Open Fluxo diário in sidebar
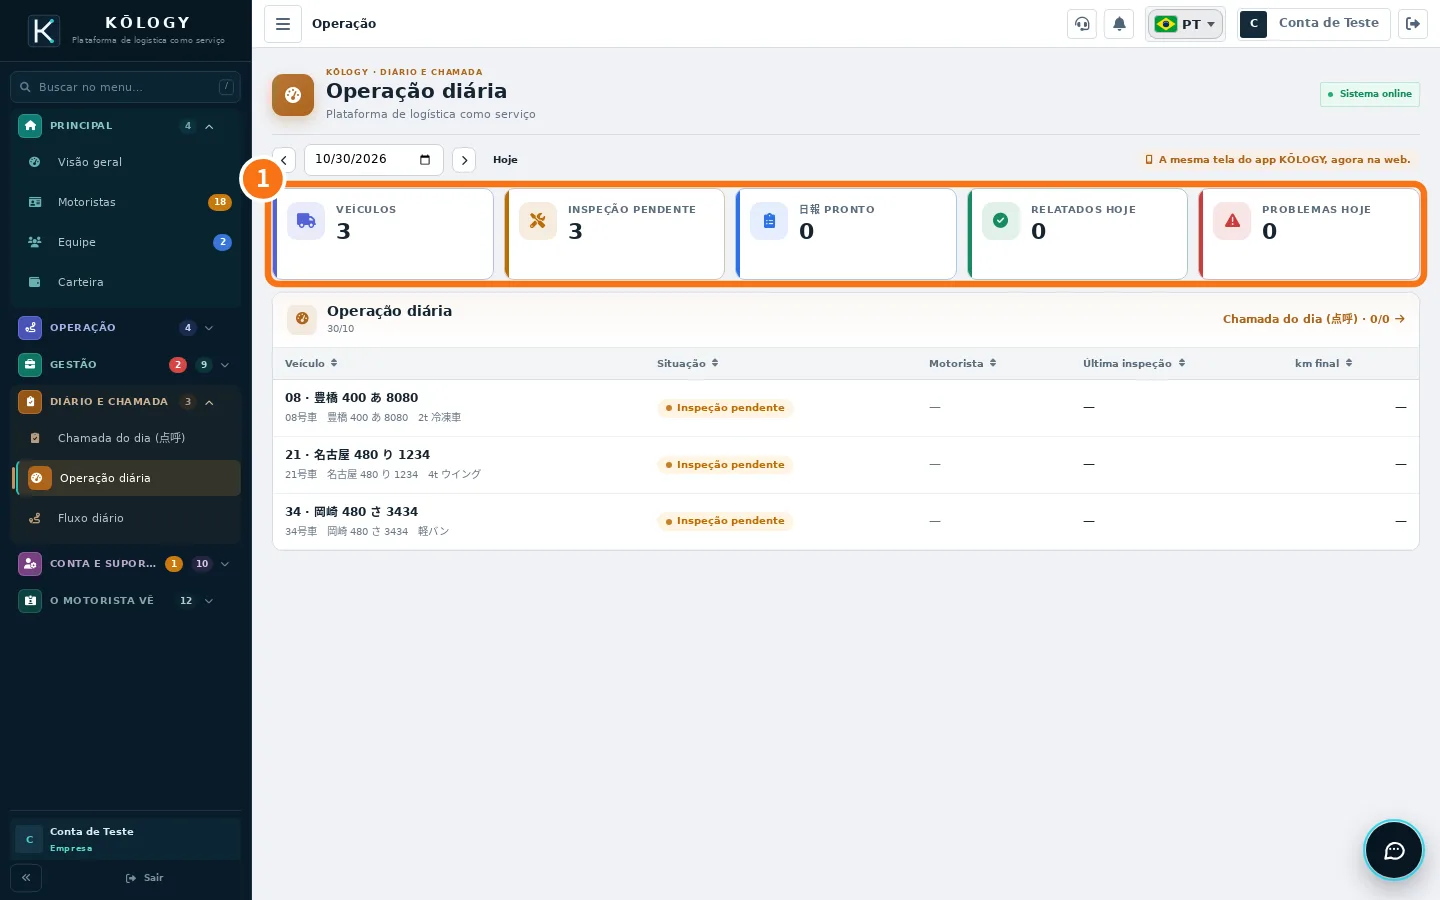The height and width of the screenshot is (900, 1440). (126, 518)
